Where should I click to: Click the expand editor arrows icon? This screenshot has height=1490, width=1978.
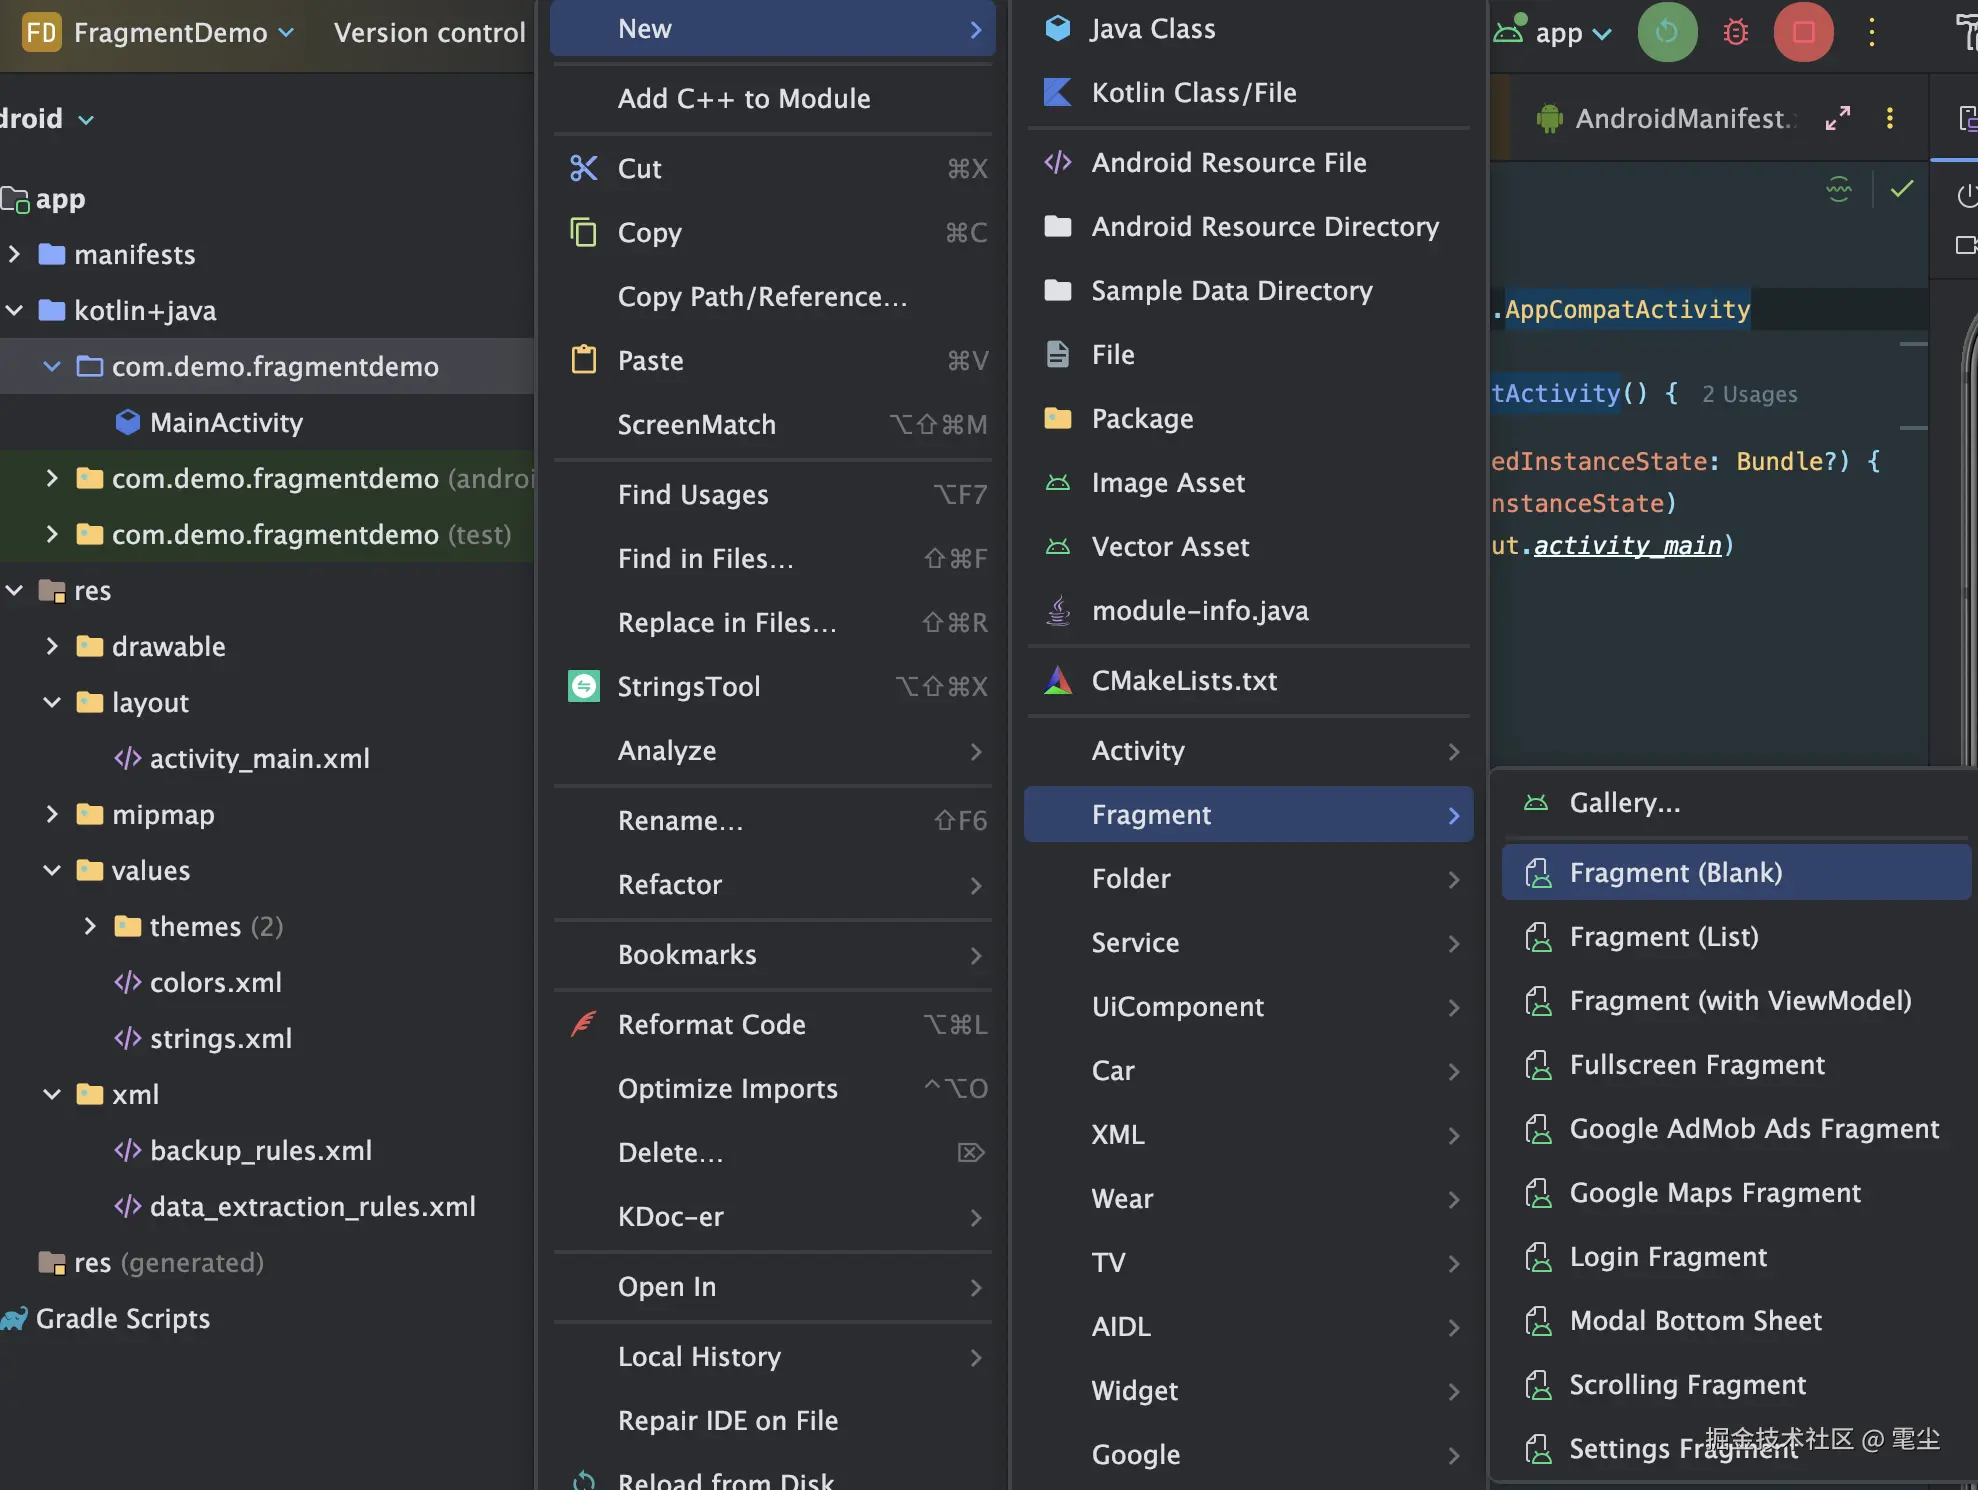click(1838, 118)
